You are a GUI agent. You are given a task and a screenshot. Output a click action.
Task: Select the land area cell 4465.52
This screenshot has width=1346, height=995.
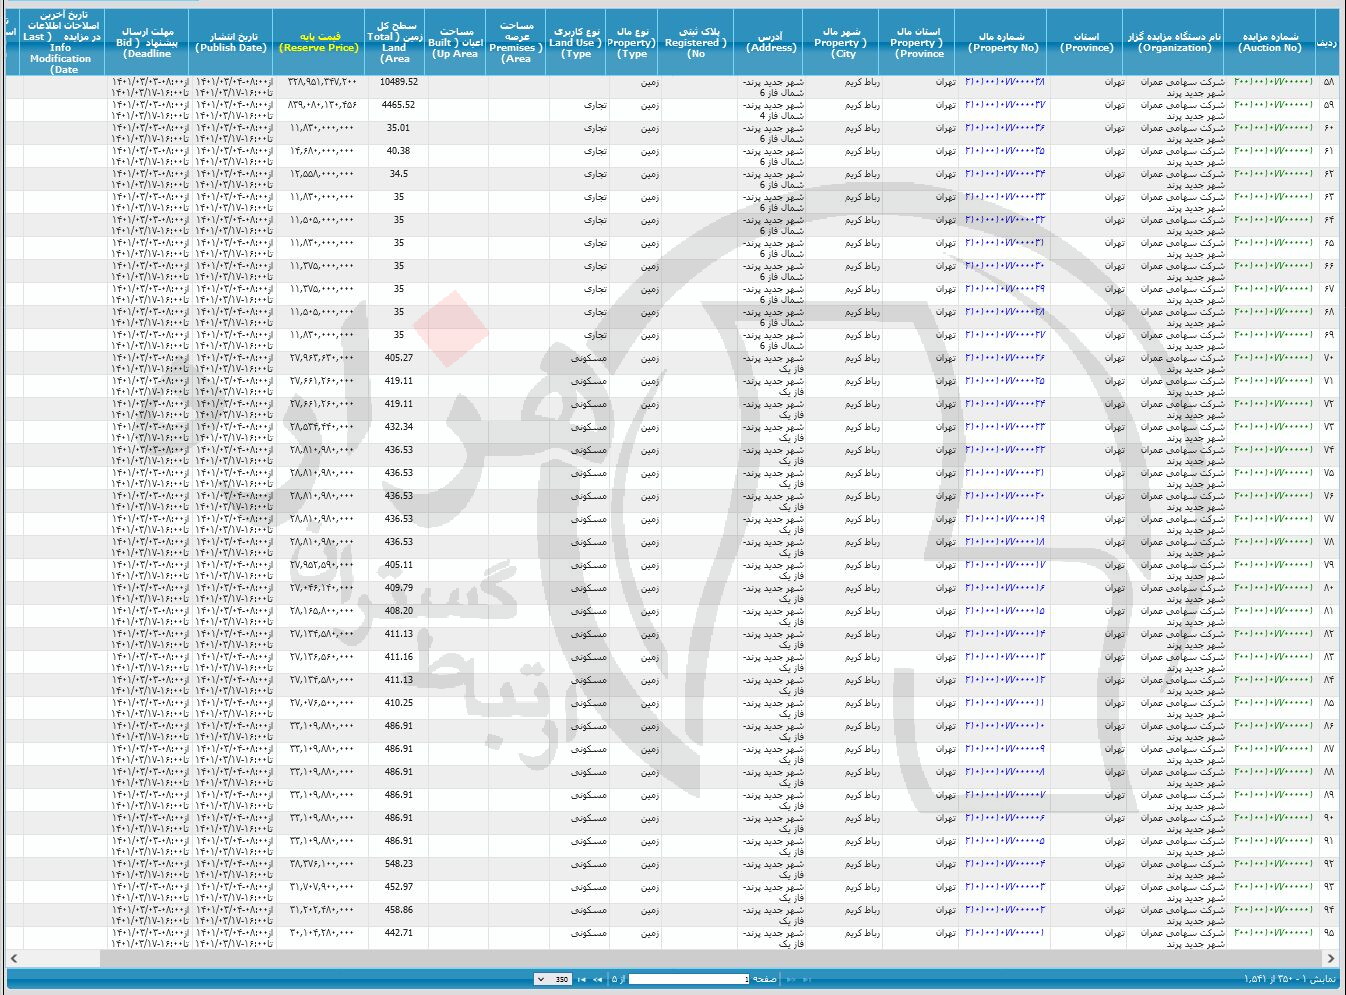click(398, 105)
